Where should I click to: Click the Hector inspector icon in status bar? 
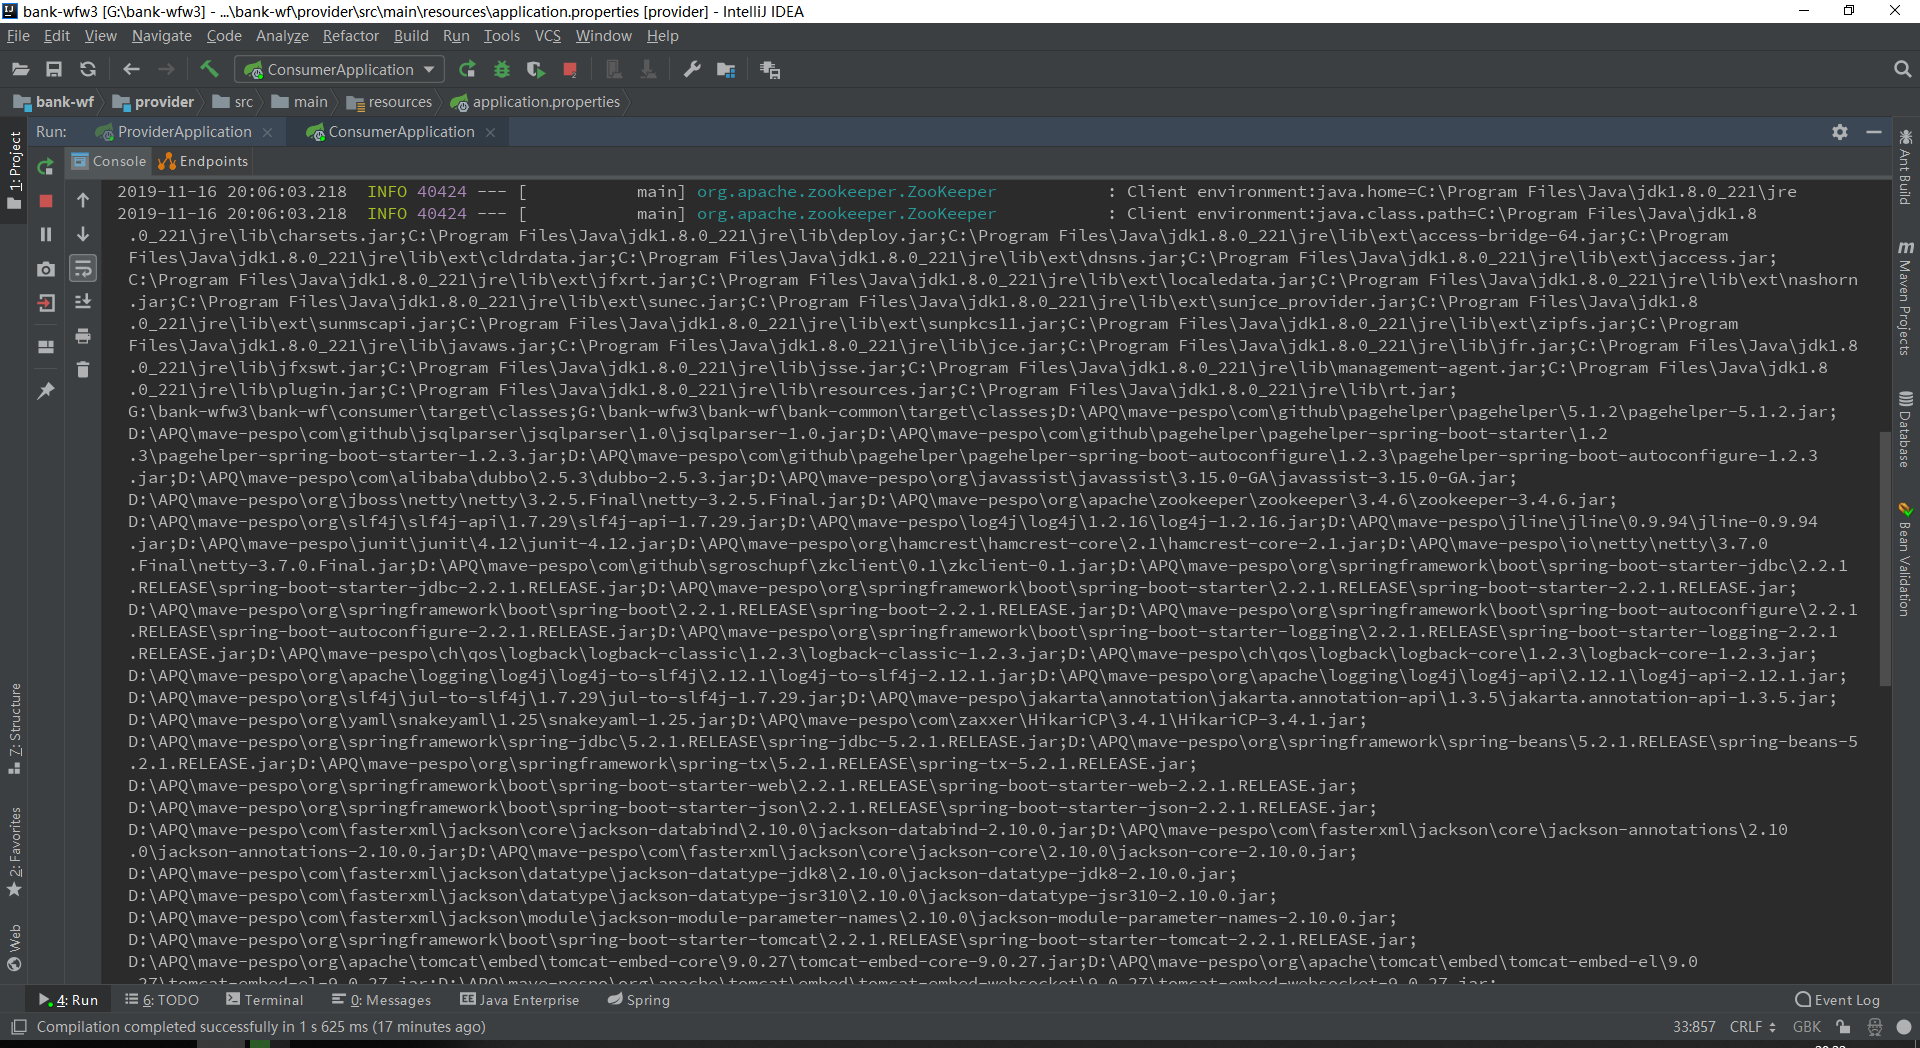pos(1875,1027)
